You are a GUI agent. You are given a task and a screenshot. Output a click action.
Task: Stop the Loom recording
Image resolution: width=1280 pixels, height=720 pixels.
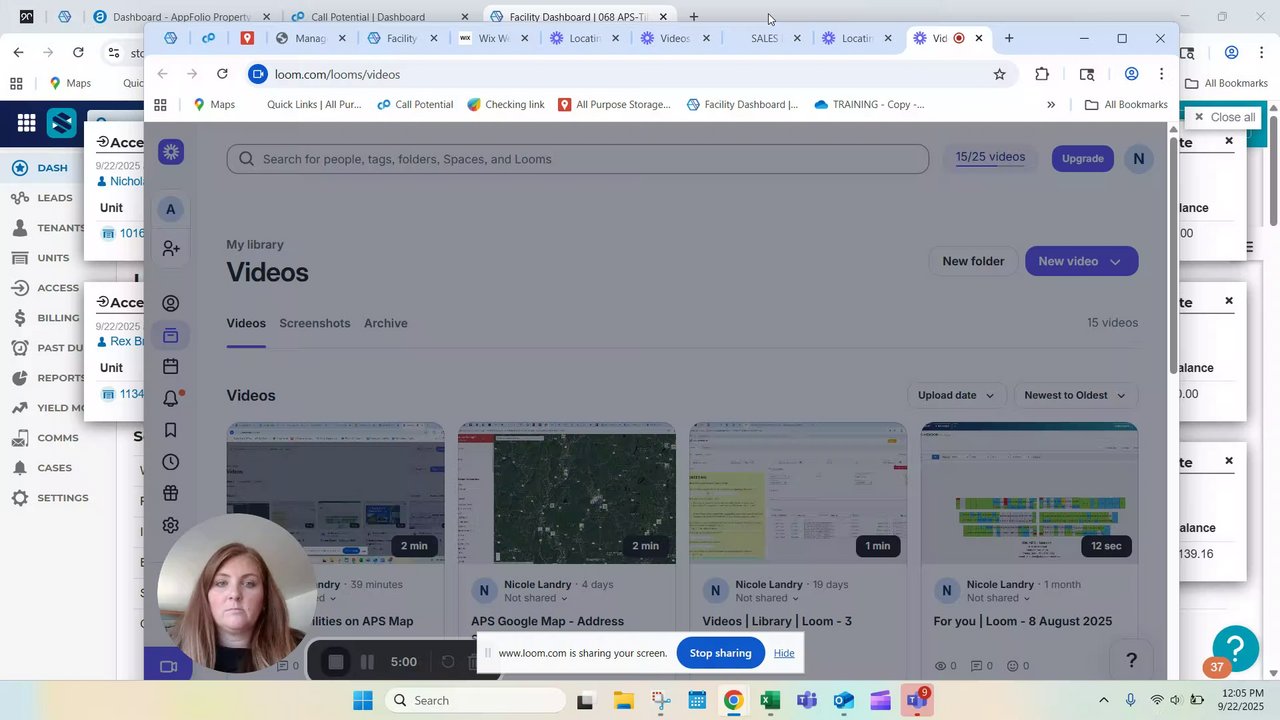click(x=336, y=662)
